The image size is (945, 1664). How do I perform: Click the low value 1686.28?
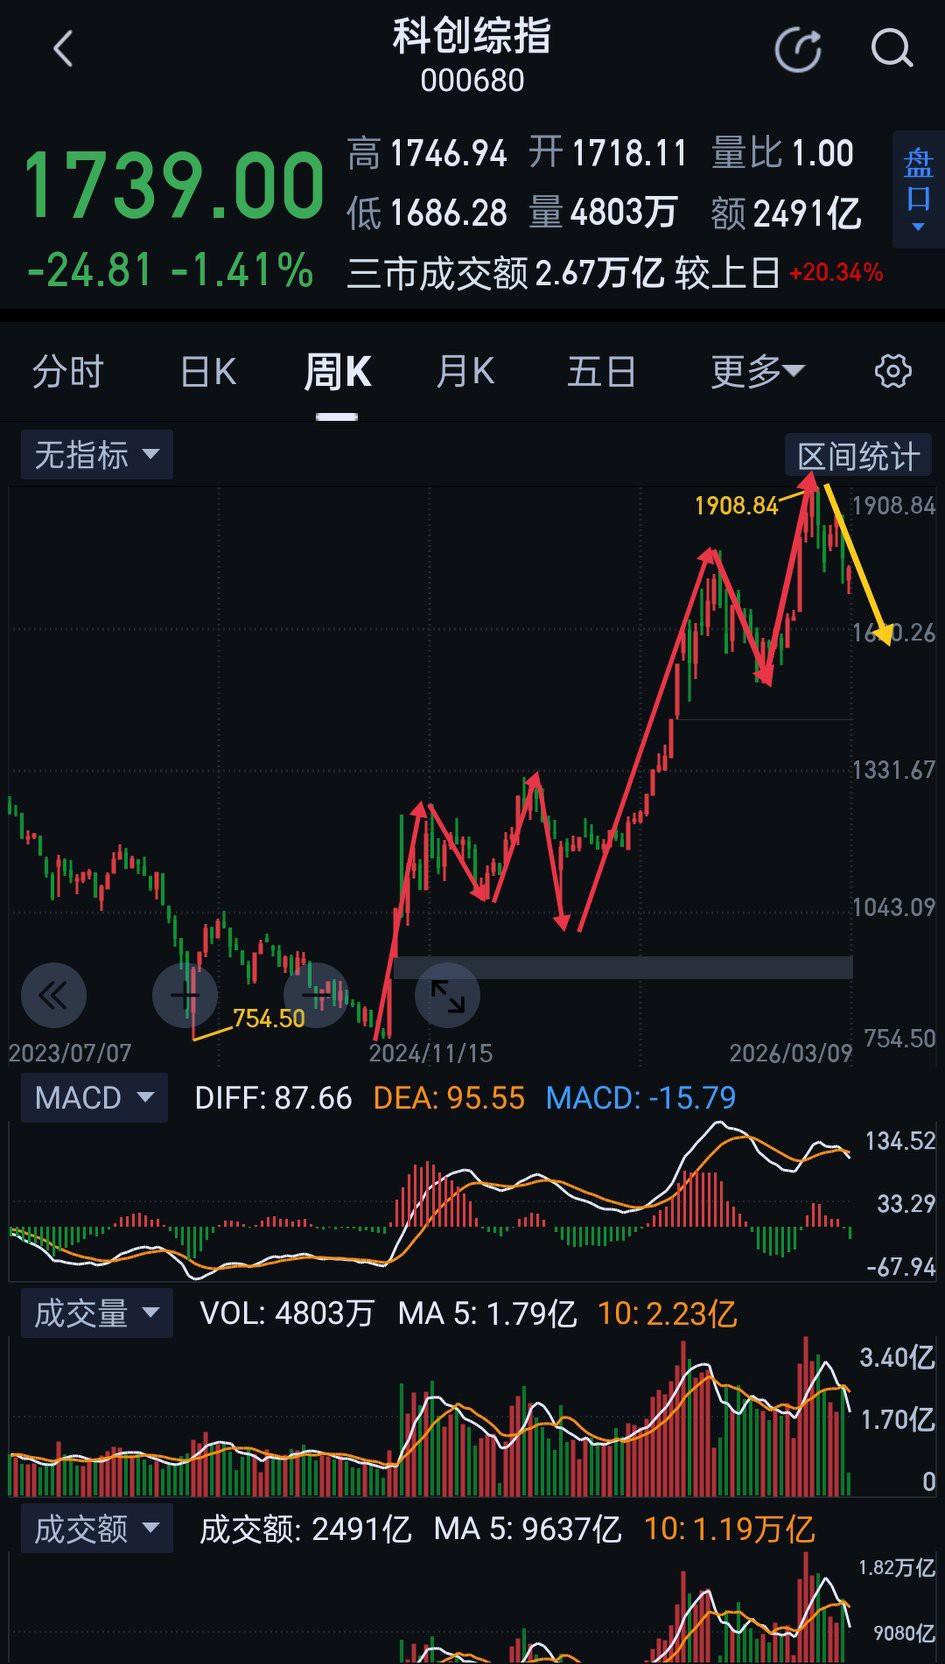[x=448, y=213]
